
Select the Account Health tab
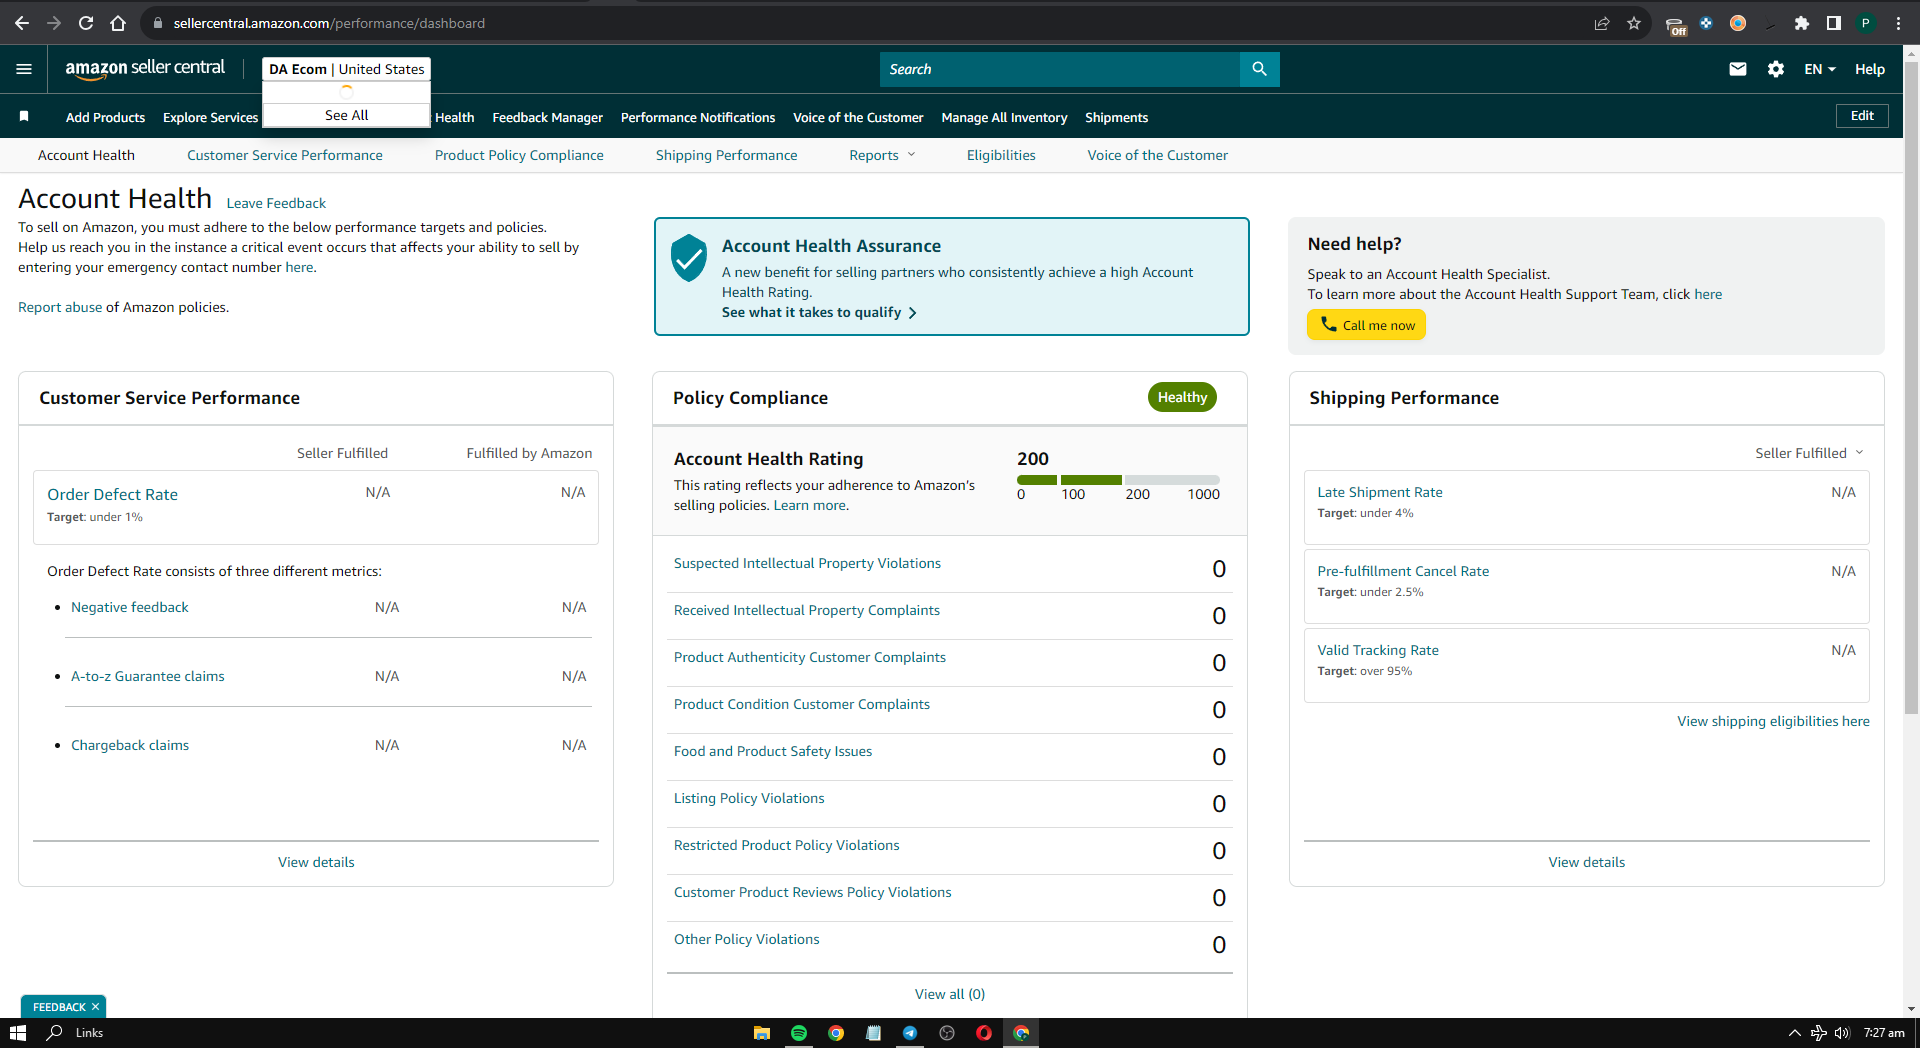coord(86,155)
